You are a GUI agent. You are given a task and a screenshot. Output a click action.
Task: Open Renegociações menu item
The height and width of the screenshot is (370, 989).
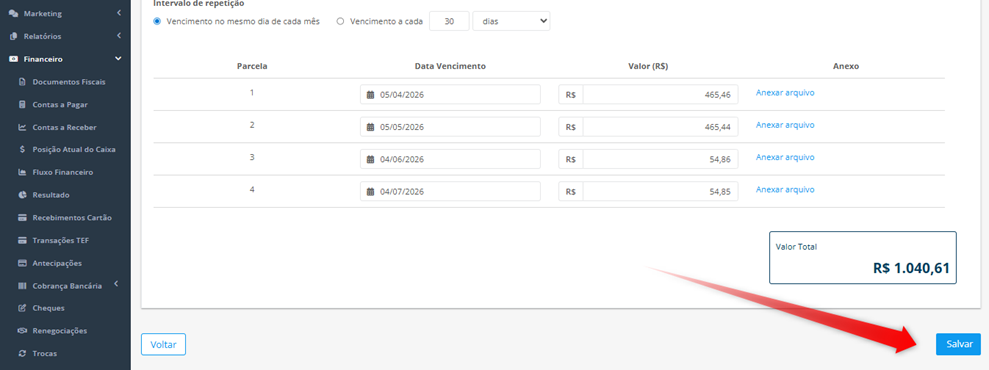(59, 331)
